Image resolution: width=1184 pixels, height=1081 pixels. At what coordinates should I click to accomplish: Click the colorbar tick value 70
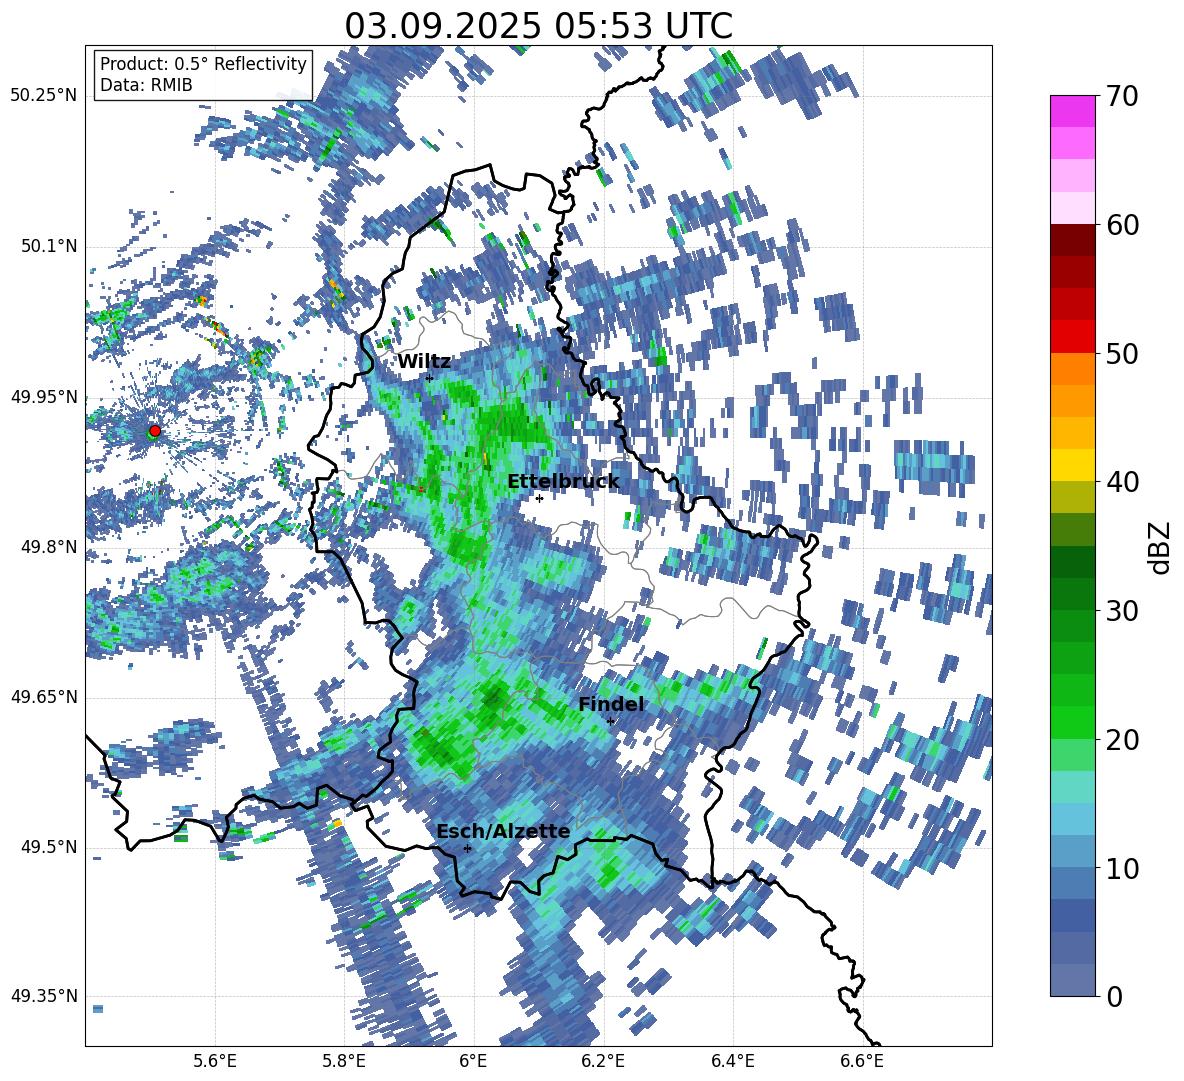[x=1123, y=97]
